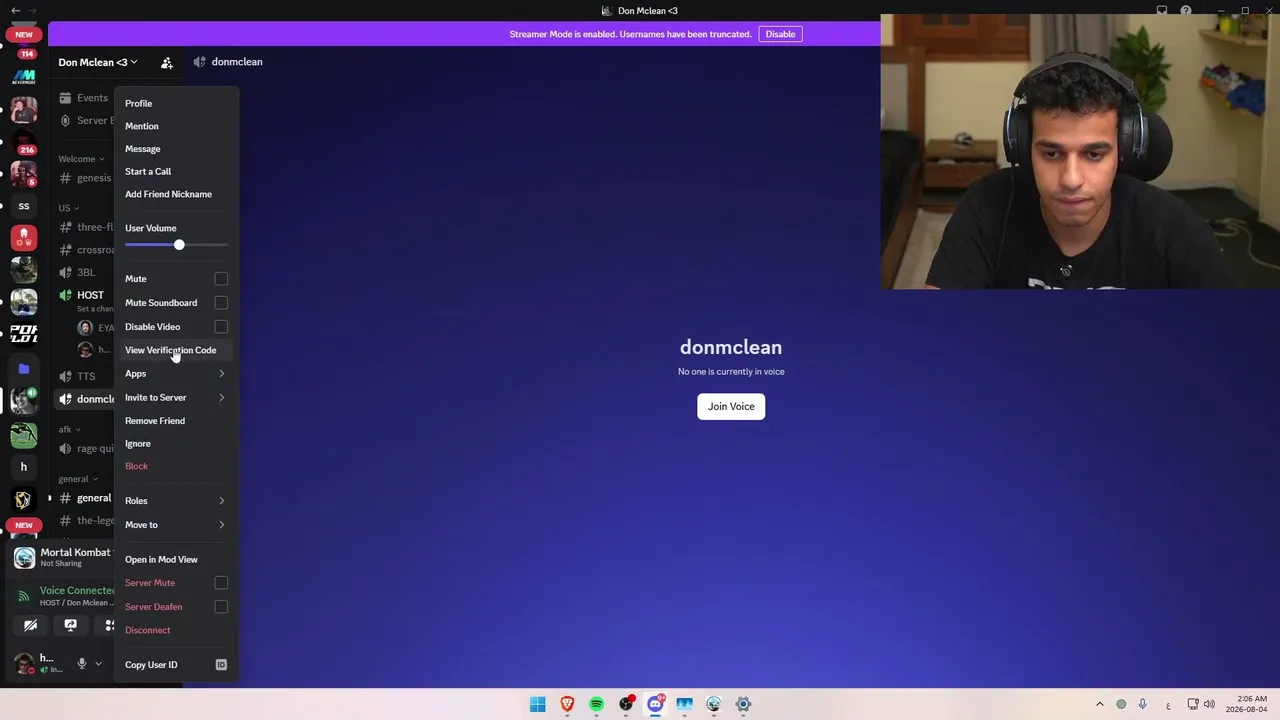The image size is (1280, 720).
Task: Select View Verification Code
Action: pos(175,351)
